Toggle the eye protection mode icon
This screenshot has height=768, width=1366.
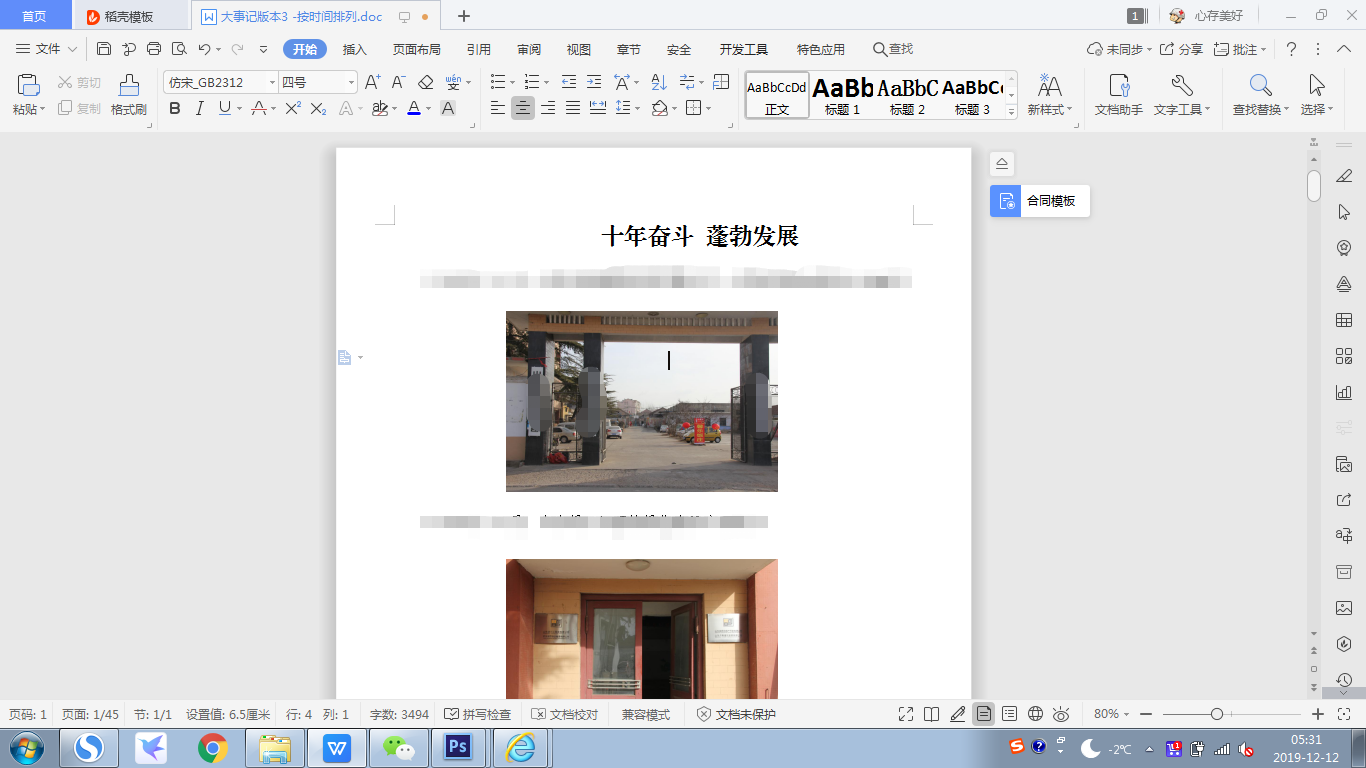[1061, 714]
